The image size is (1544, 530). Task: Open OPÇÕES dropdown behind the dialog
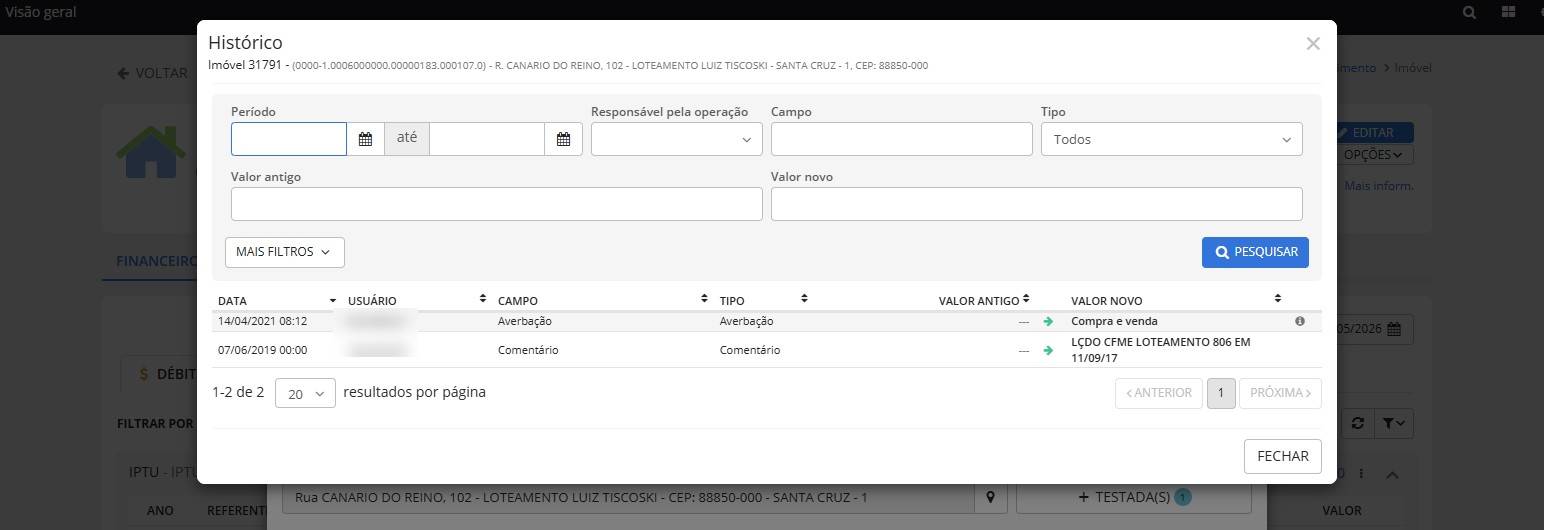tap(1378, 155)
